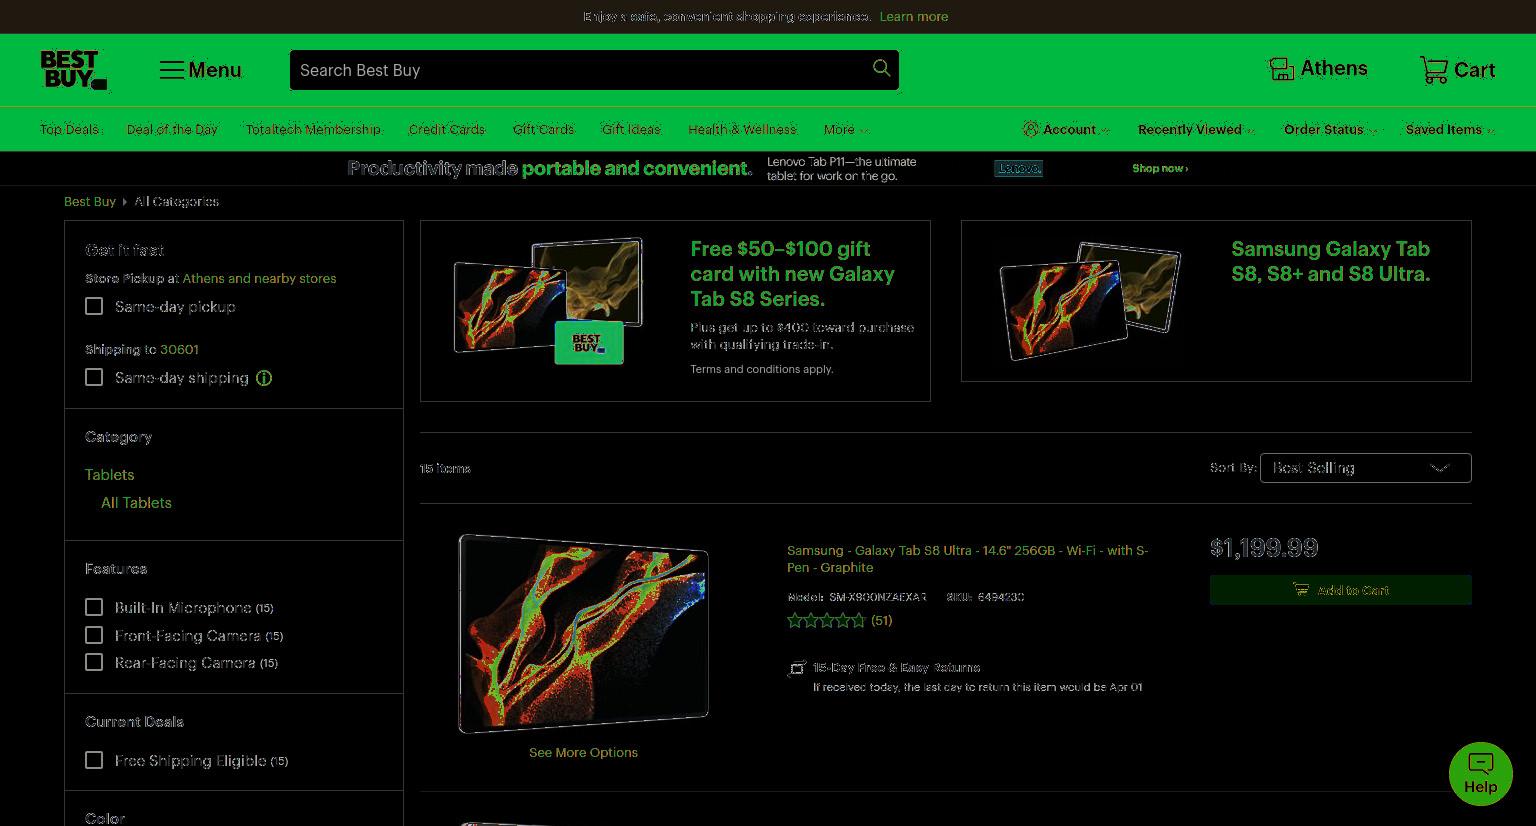Click the same-day shipping info icon
The width and height of the screenshot is (1536, 826).
coord(264,378)
